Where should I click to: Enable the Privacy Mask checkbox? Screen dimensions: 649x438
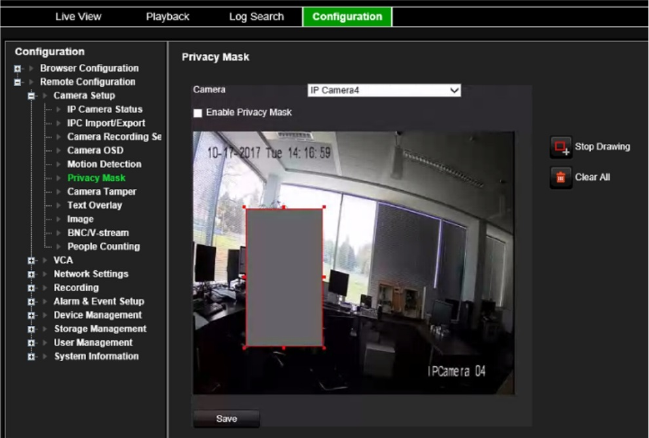[198, 113]
